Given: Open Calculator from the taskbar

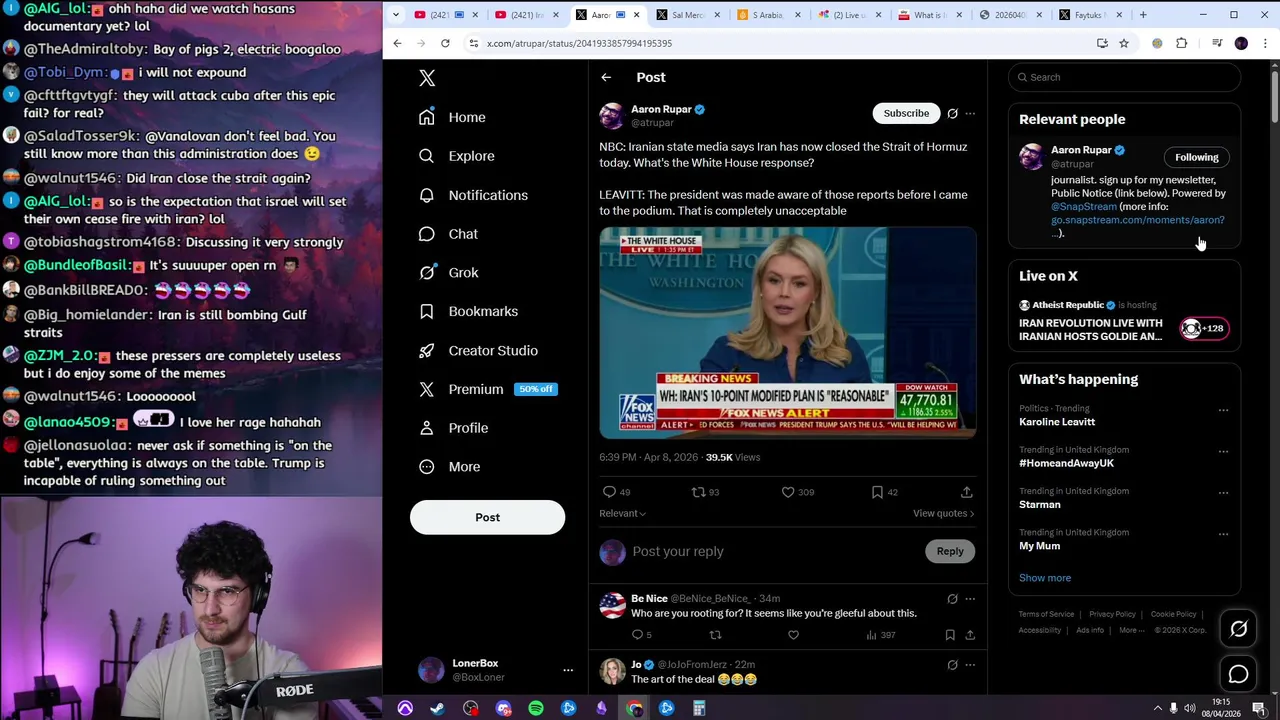Looking at the screenshot, I should click(699, 709).
